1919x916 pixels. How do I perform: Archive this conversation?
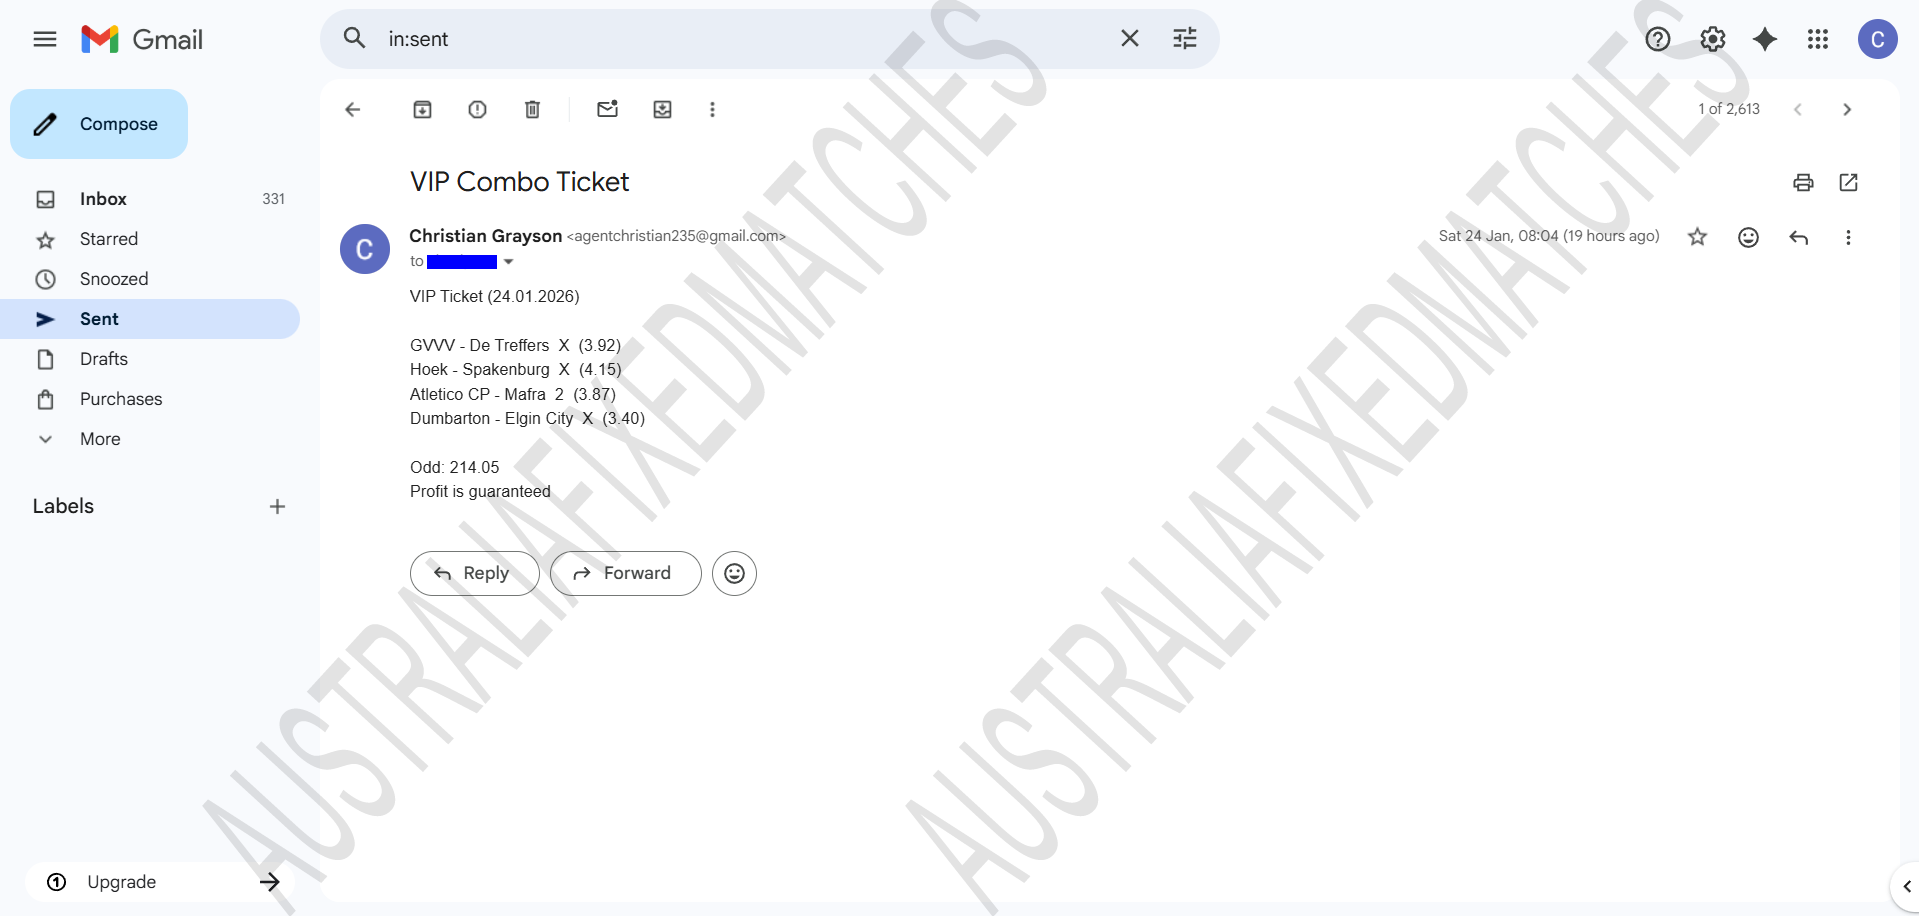[423, 109]
